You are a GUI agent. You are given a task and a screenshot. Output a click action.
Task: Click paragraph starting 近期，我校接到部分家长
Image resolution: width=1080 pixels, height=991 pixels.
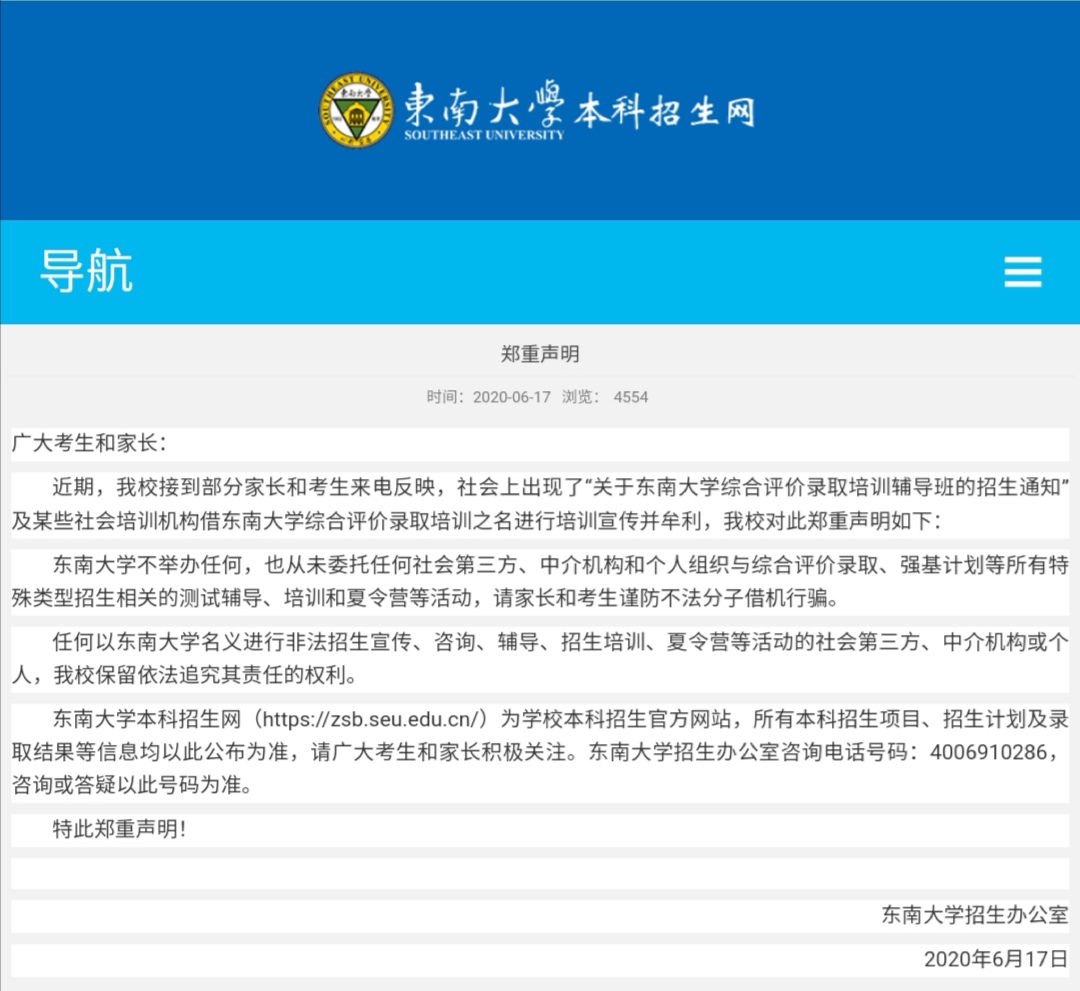click(540, 504)
